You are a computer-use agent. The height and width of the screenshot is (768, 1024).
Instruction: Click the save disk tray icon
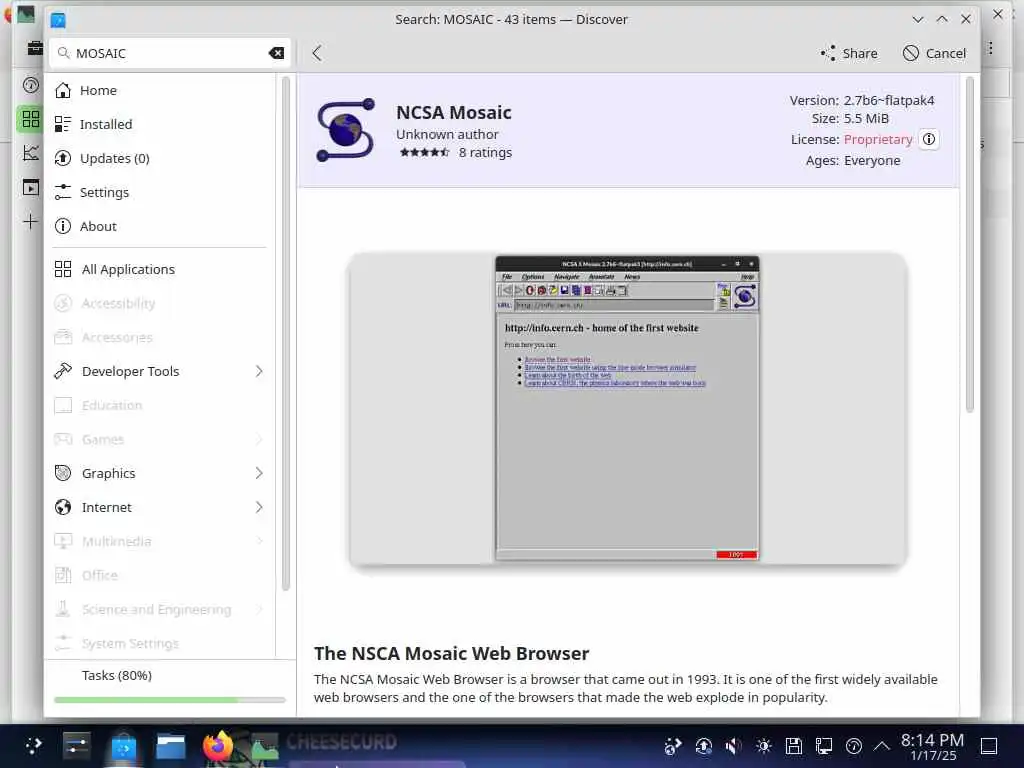click(x=793, y=745)
